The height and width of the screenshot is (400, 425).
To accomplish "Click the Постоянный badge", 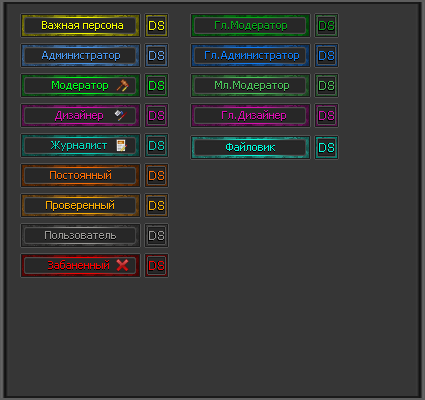I will point(80,175).
